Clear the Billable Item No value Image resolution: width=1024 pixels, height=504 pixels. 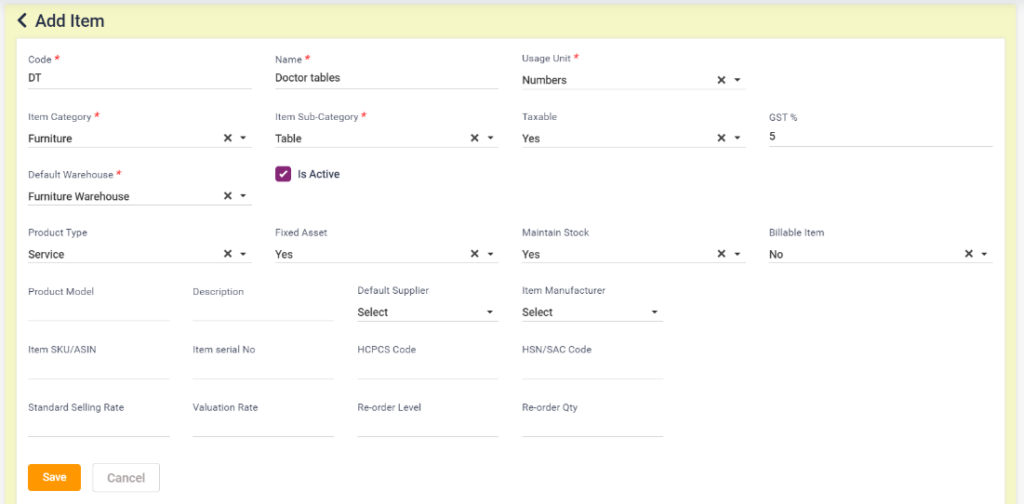pyautogui.click(x=968, y=254)
